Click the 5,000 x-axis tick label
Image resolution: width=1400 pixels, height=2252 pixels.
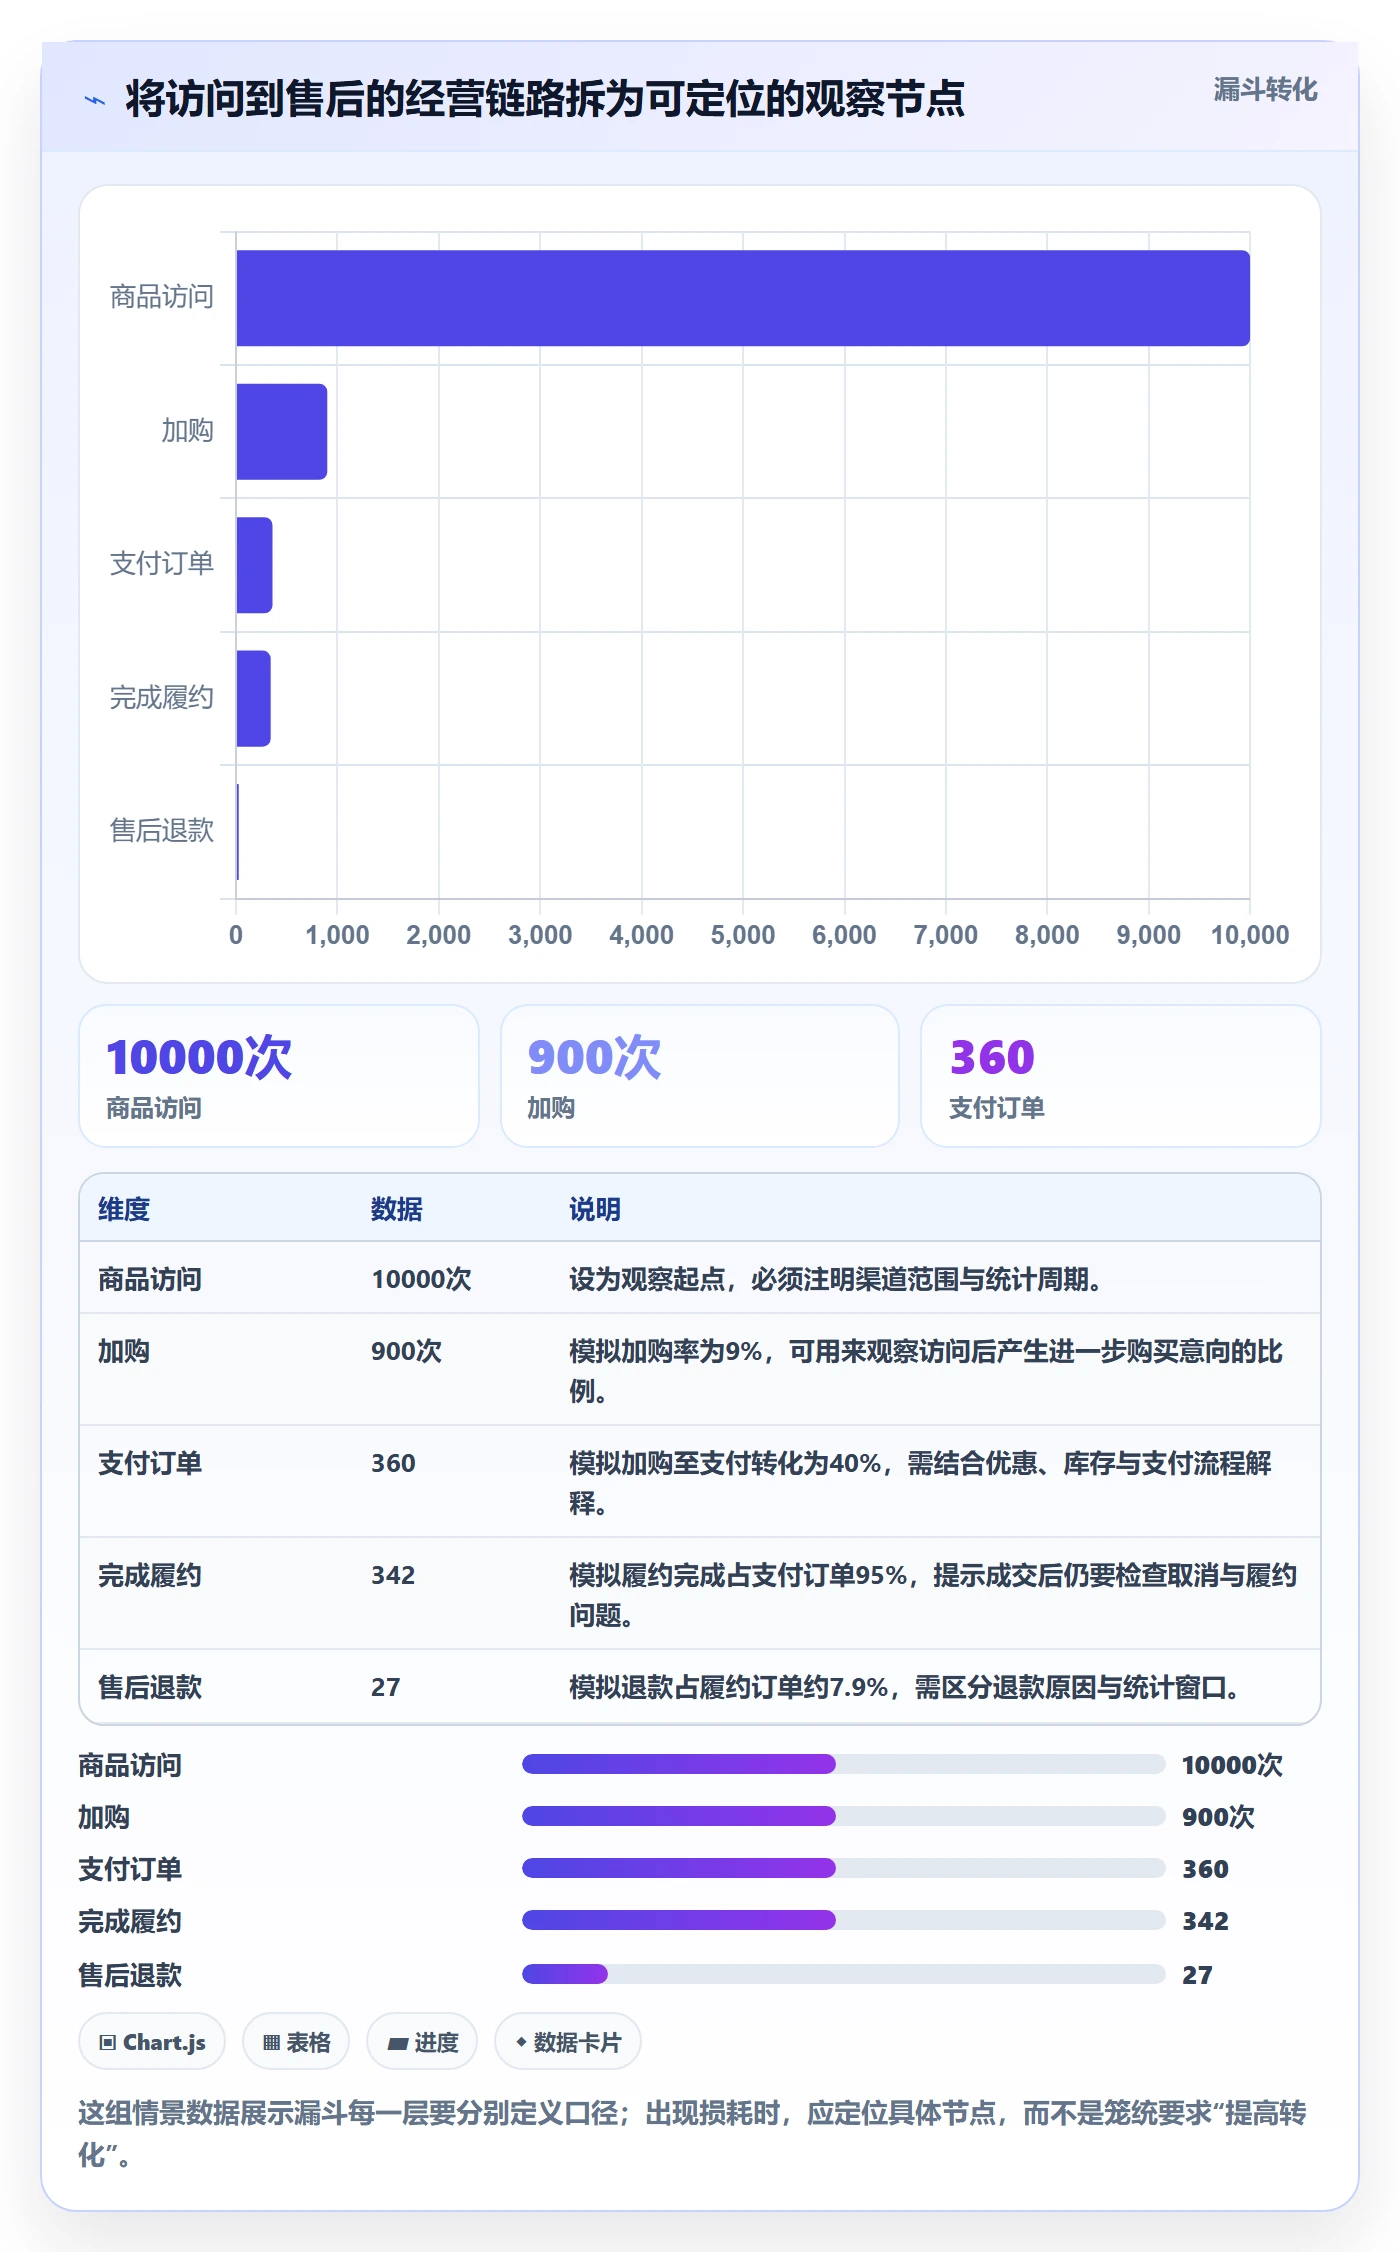pyautogui.click(x=743, y=935)
